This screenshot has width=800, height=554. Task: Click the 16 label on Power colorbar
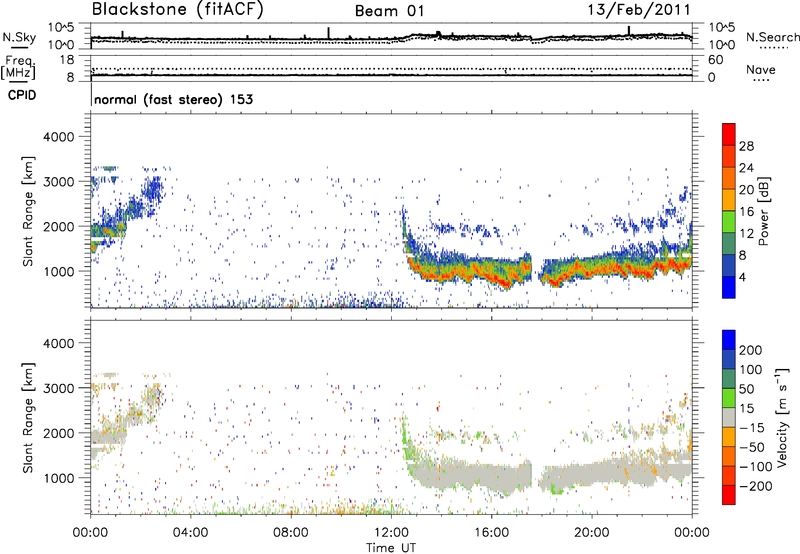click(x=746, y=212)
